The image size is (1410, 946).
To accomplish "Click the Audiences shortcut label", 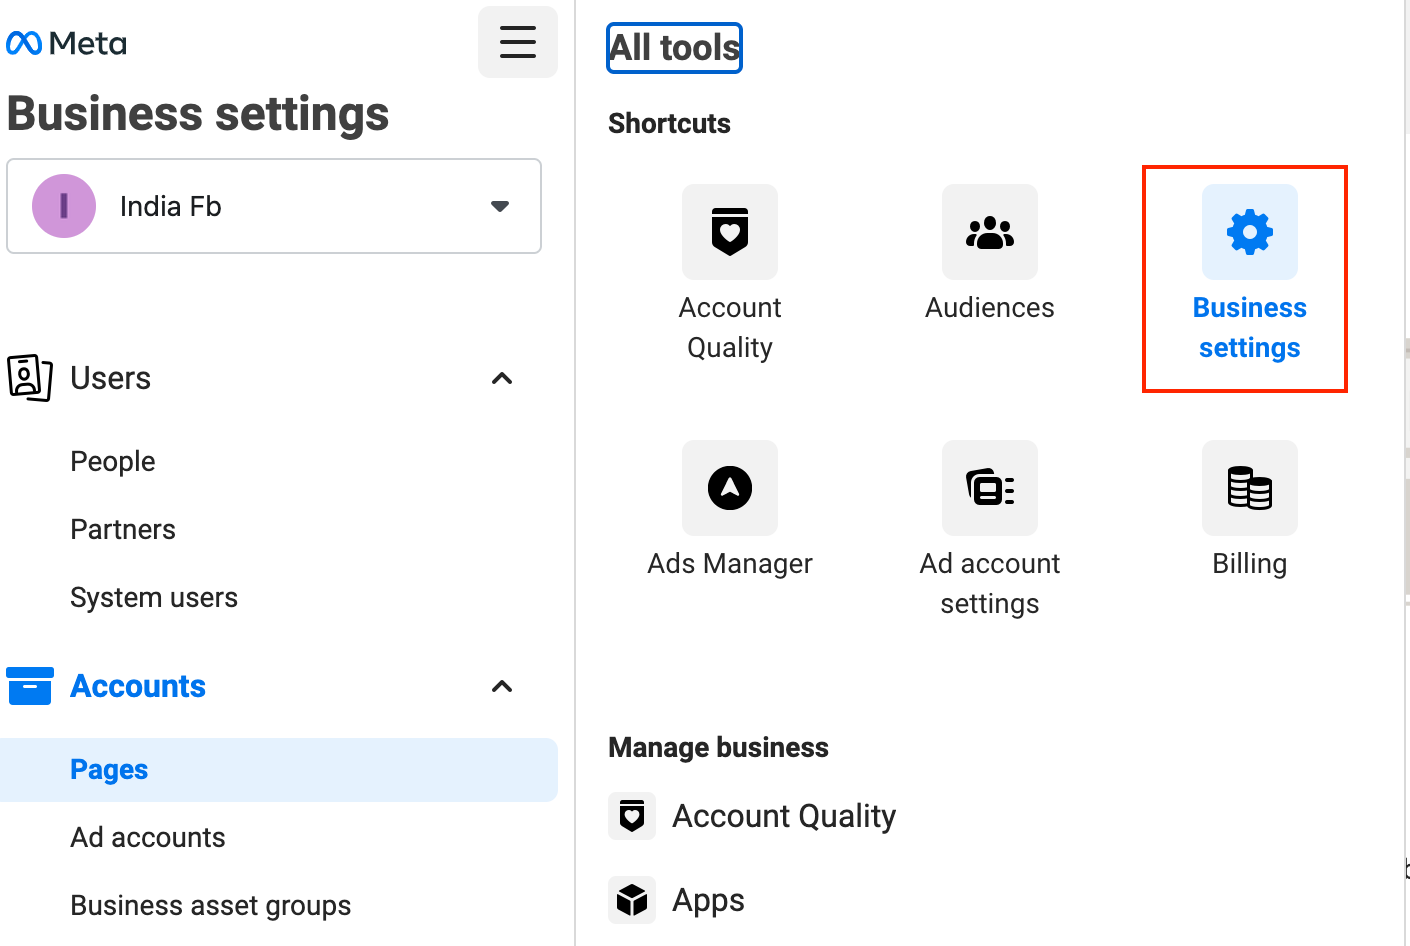I will coord(990,308).
